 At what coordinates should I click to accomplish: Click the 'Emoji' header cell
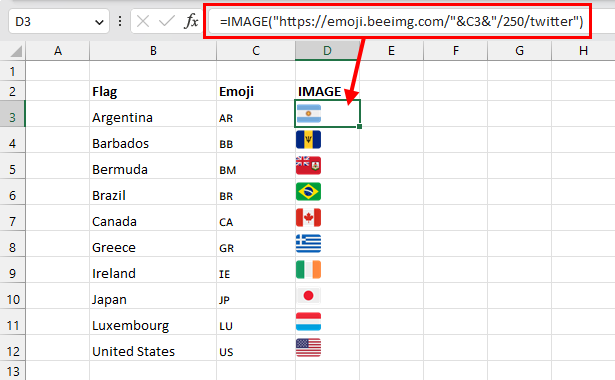pyautogui.click(x=256, y=91)
